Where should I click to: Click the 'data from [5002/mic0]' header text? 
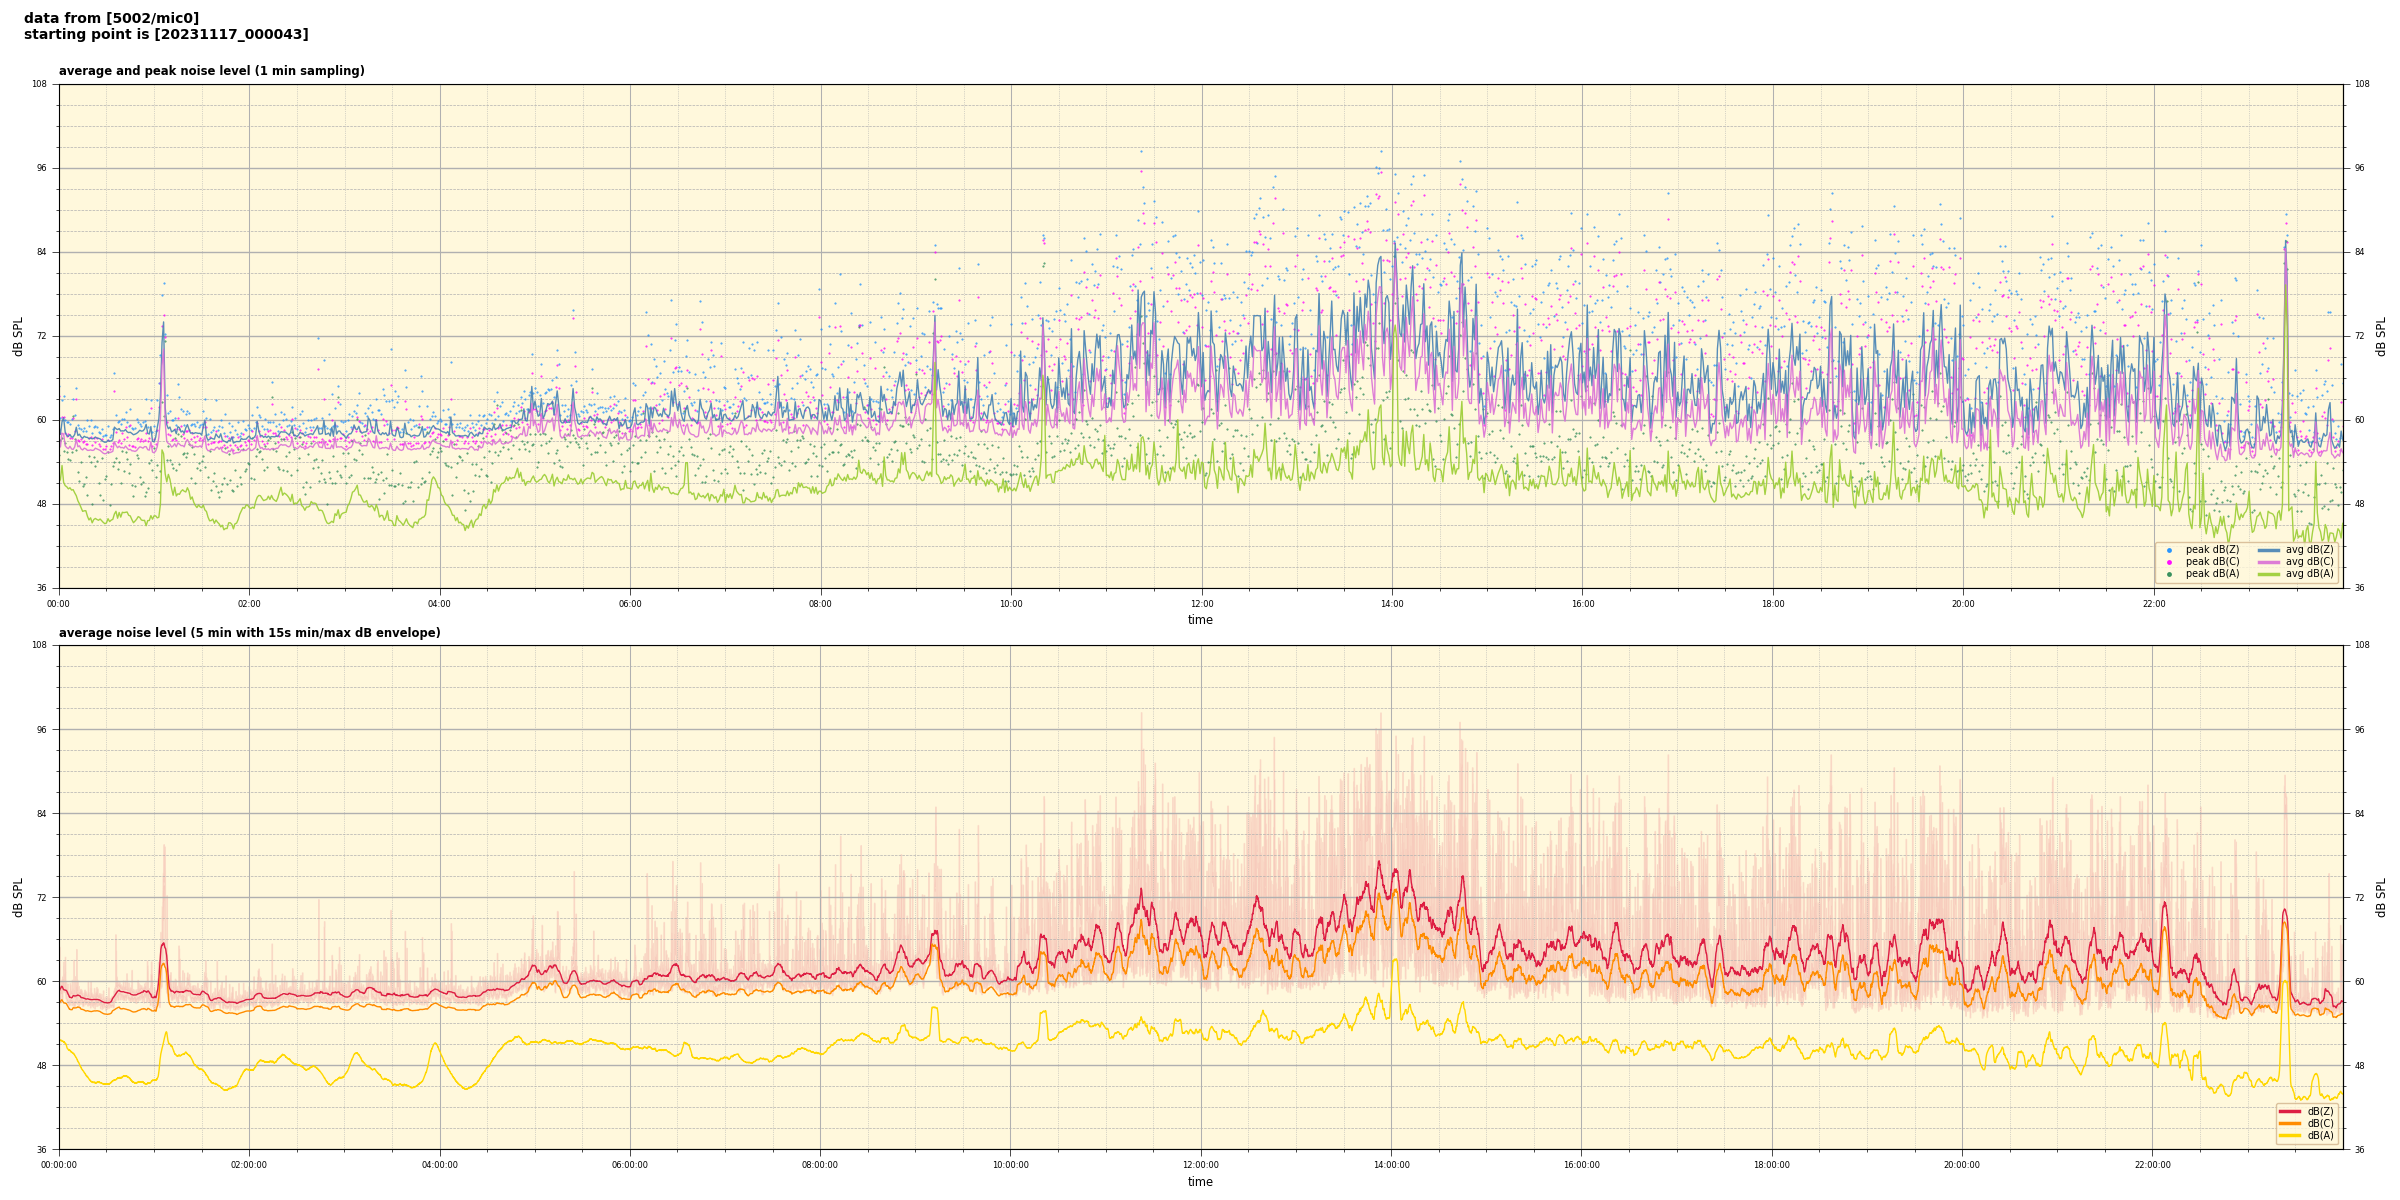click(111, 18)
